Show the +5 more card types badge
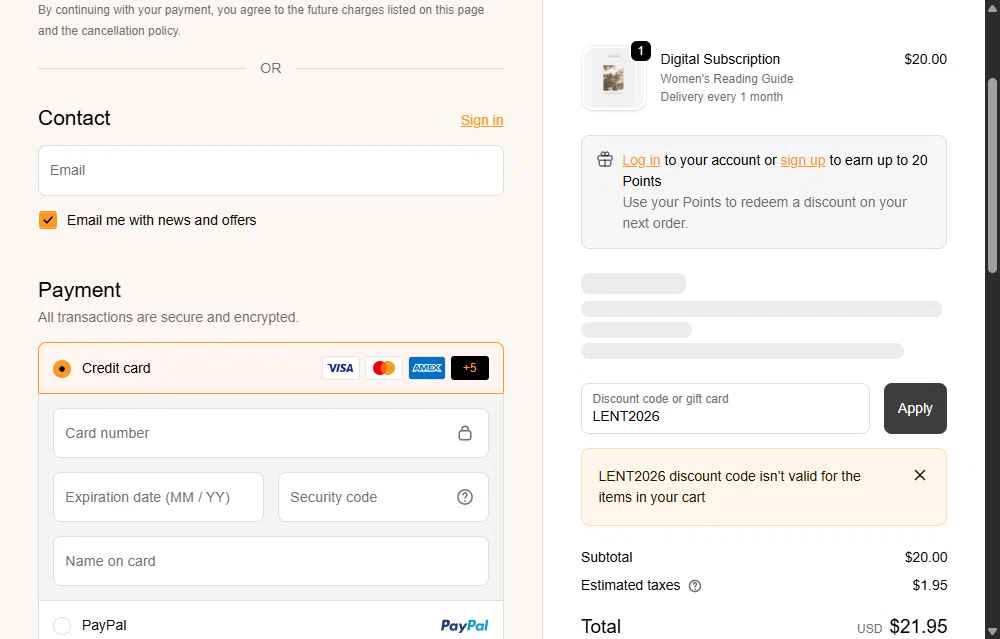Screen dimensions: 1000x639 tap(470, 368)
